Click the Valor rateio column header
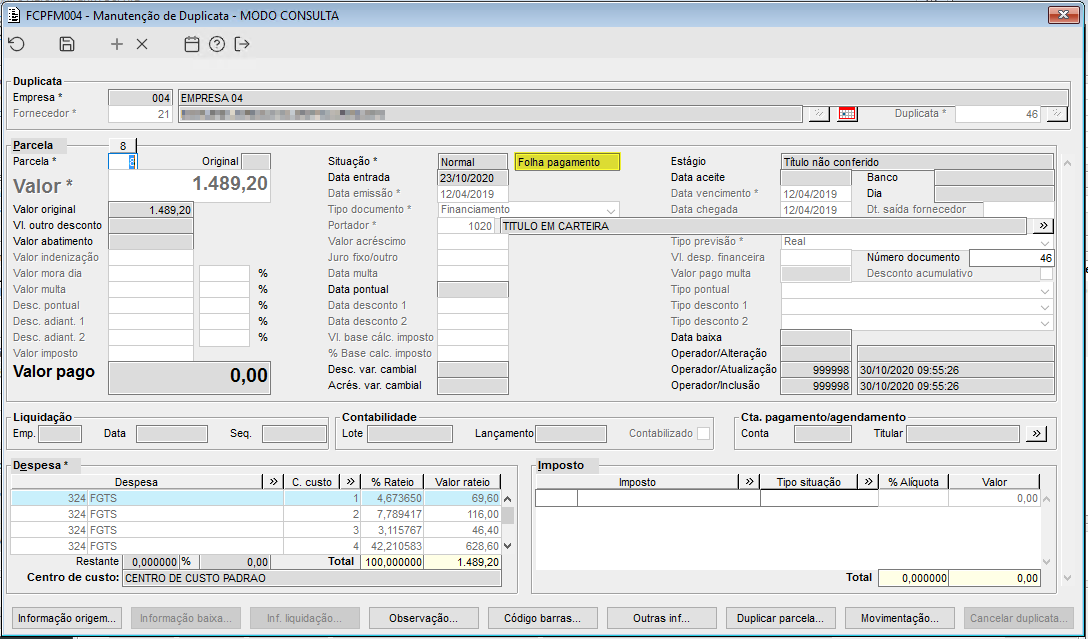The image size is (1088, 639). coord(463,482)
